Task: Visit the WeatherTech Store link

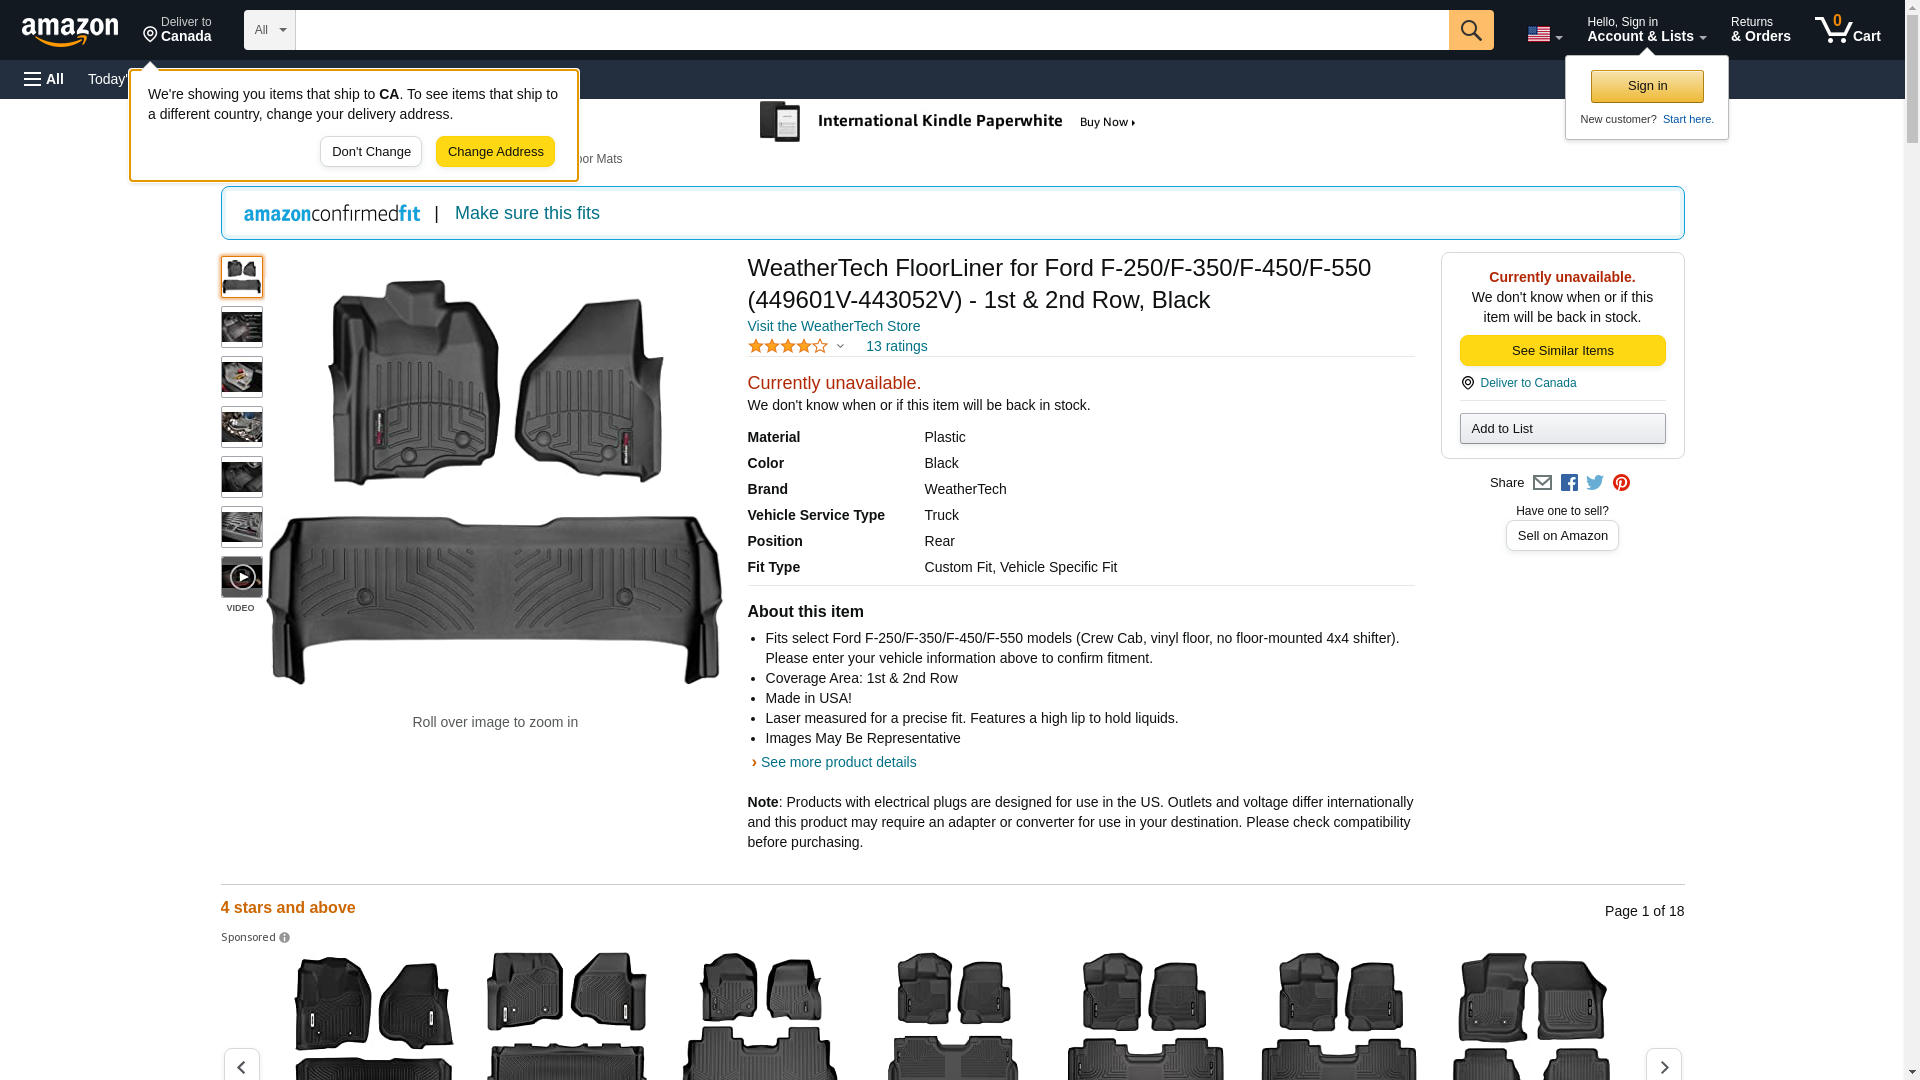Action: click(833, 326)
